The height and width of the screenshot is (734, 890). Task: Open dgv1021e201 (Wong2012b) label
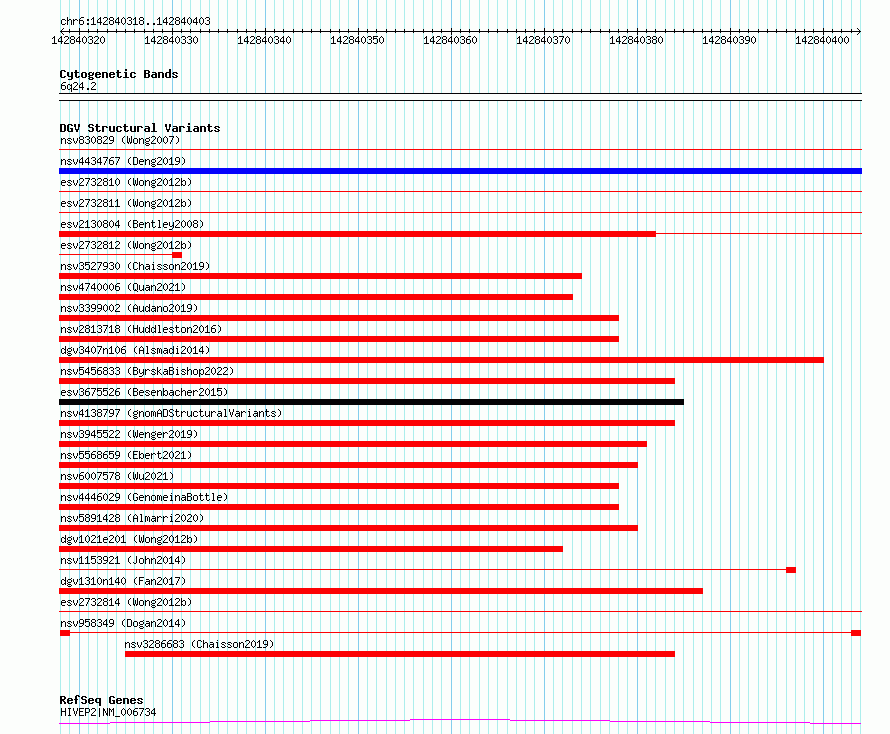129,539
